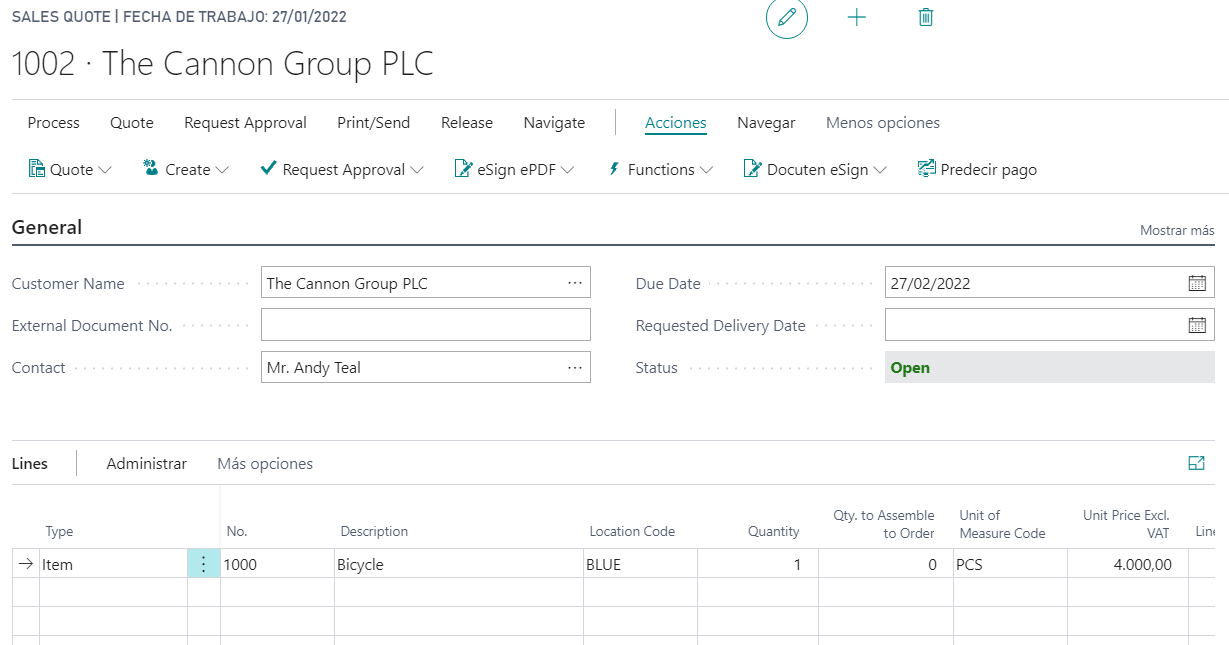Screen dimensions: 1229x645
Task: Select the Acciones tab
Action: (676, 123)
